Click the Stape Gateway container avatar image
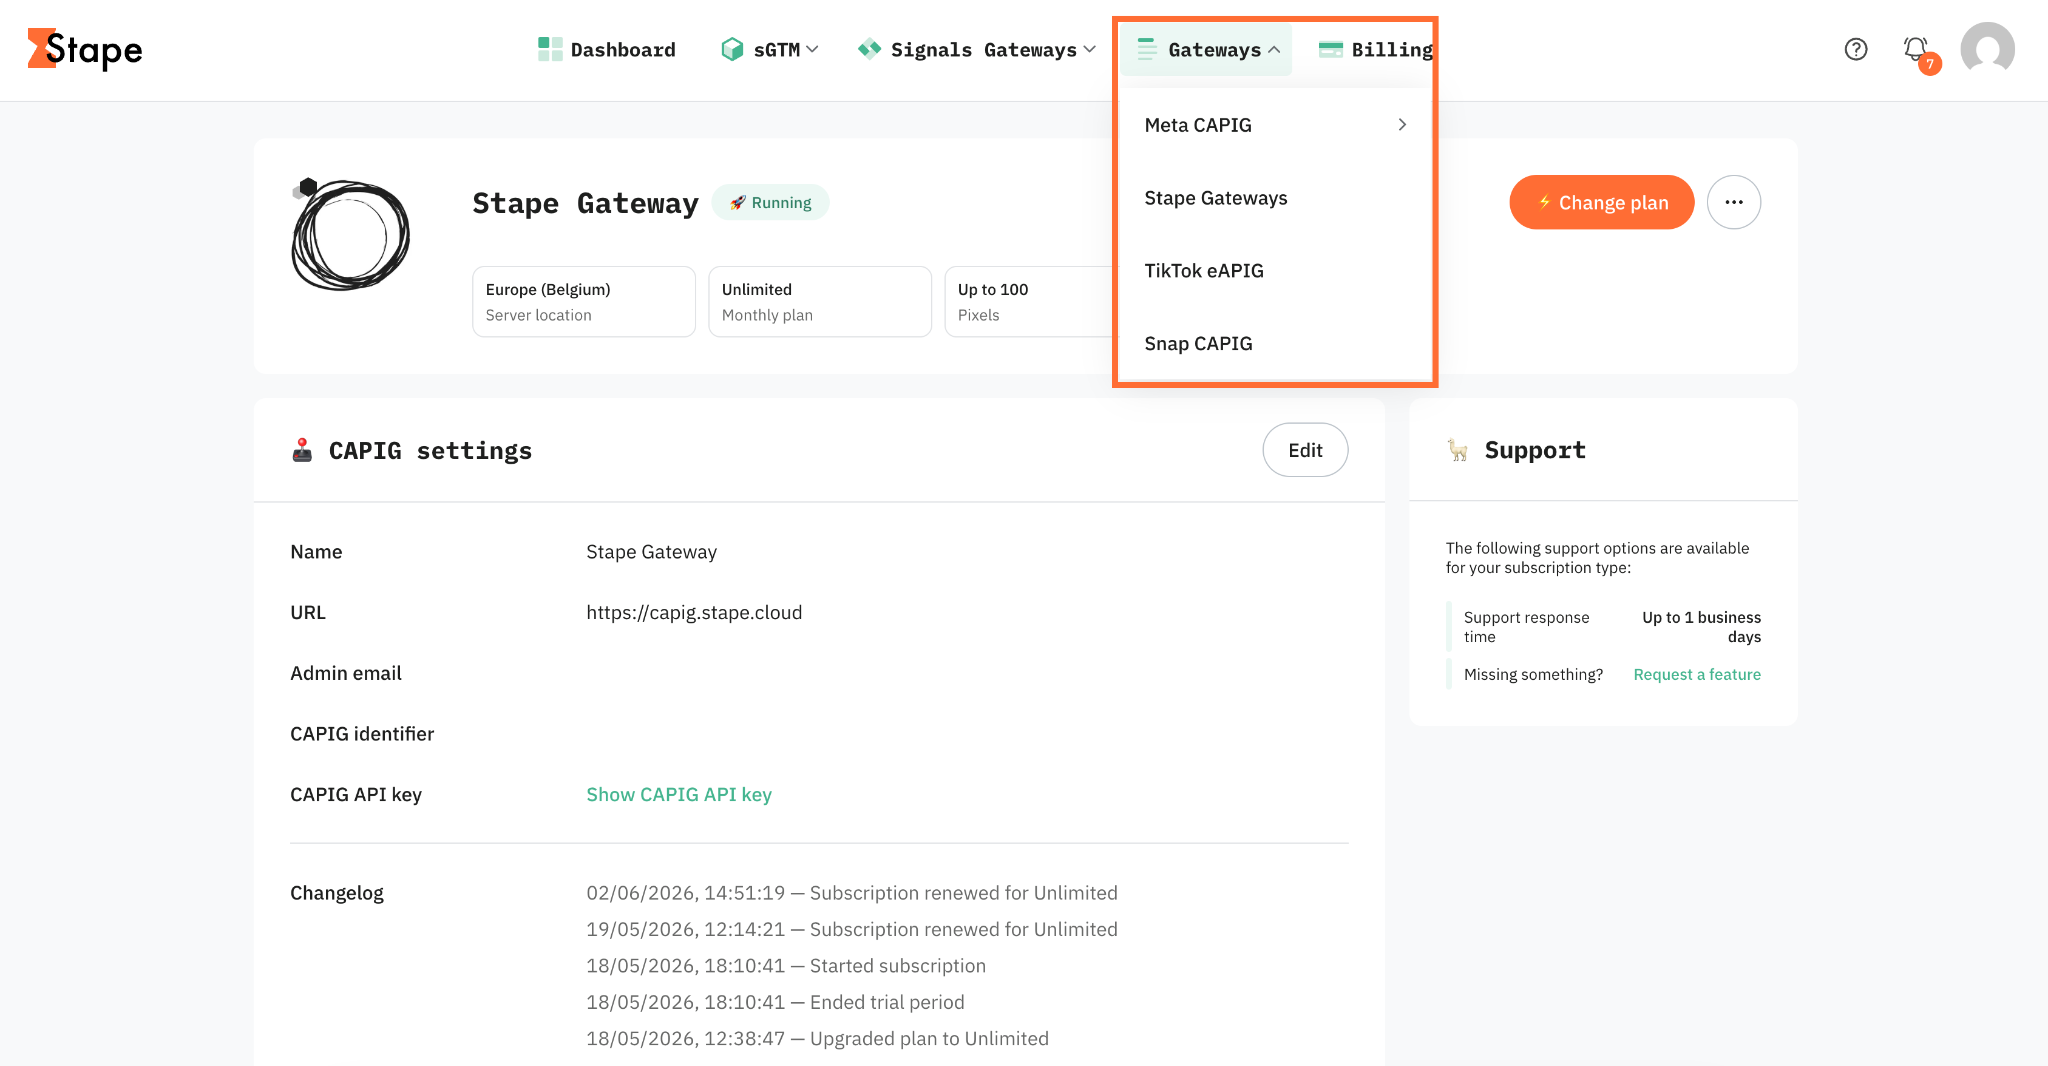Image resolution: width=2048 pixels, height=1066 pixels. click(x=350, y=234)
